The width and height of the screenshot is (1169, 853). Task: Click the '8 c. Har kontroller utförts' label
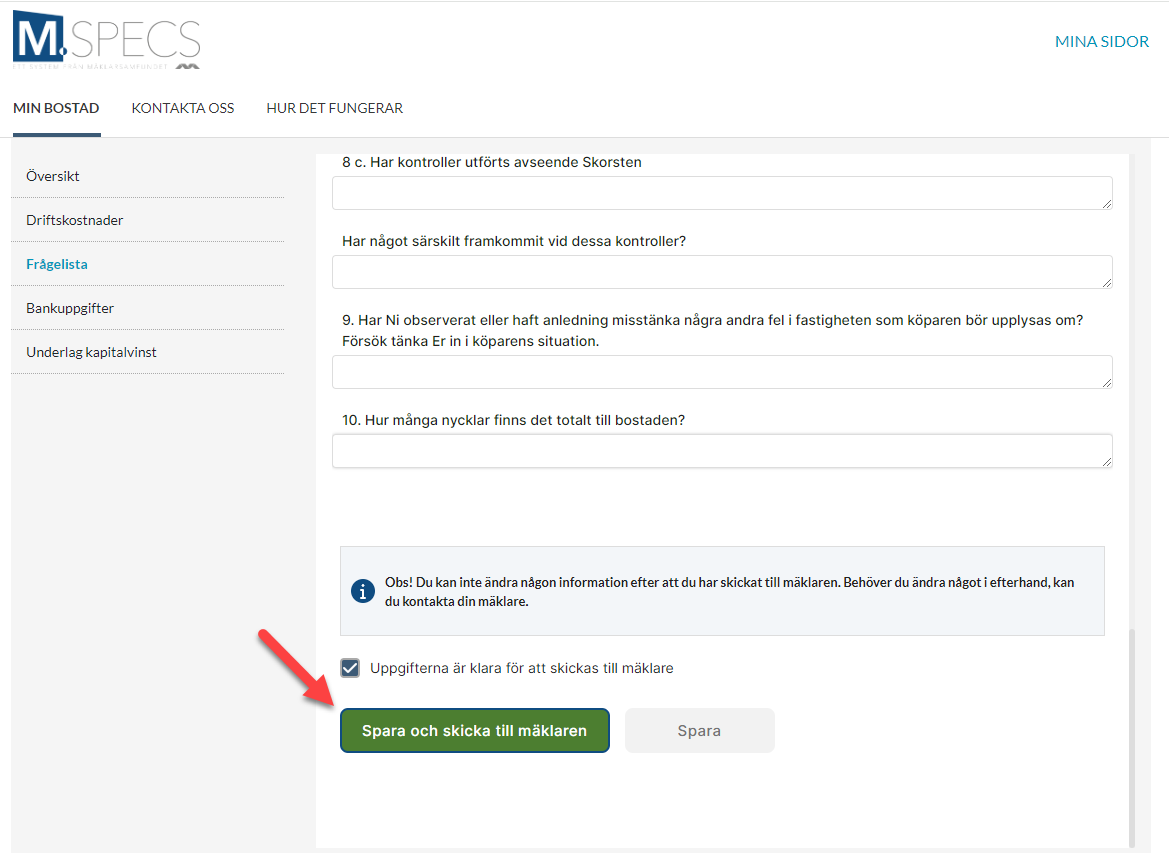[491, 162]
